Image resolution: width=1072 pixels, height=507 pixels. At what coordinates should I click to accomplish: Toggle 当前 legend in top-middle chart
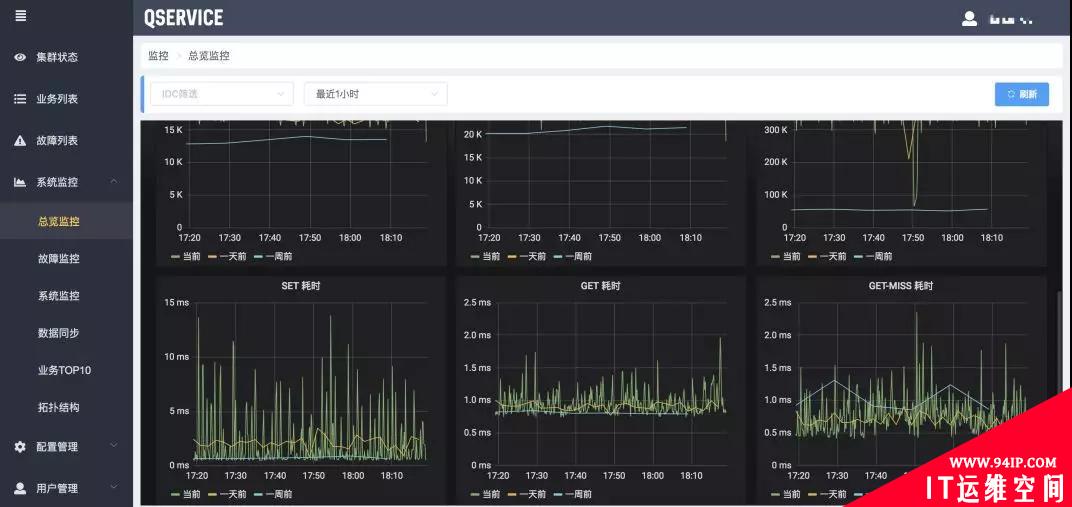(485, 256)
